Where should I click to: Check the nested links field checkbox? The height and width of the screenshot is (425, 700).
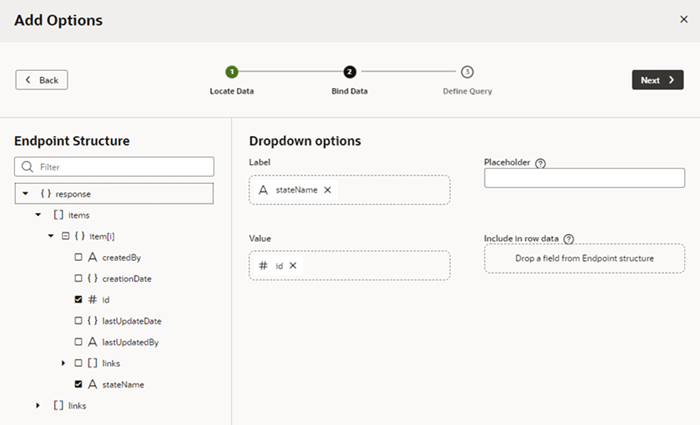(78, 363)
